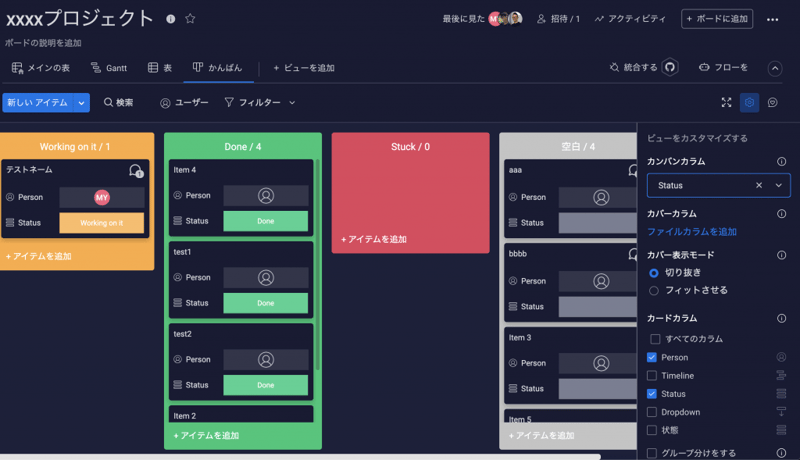
Task: Uncheck the Person card column checkbox
Action: tap(653, 357)
